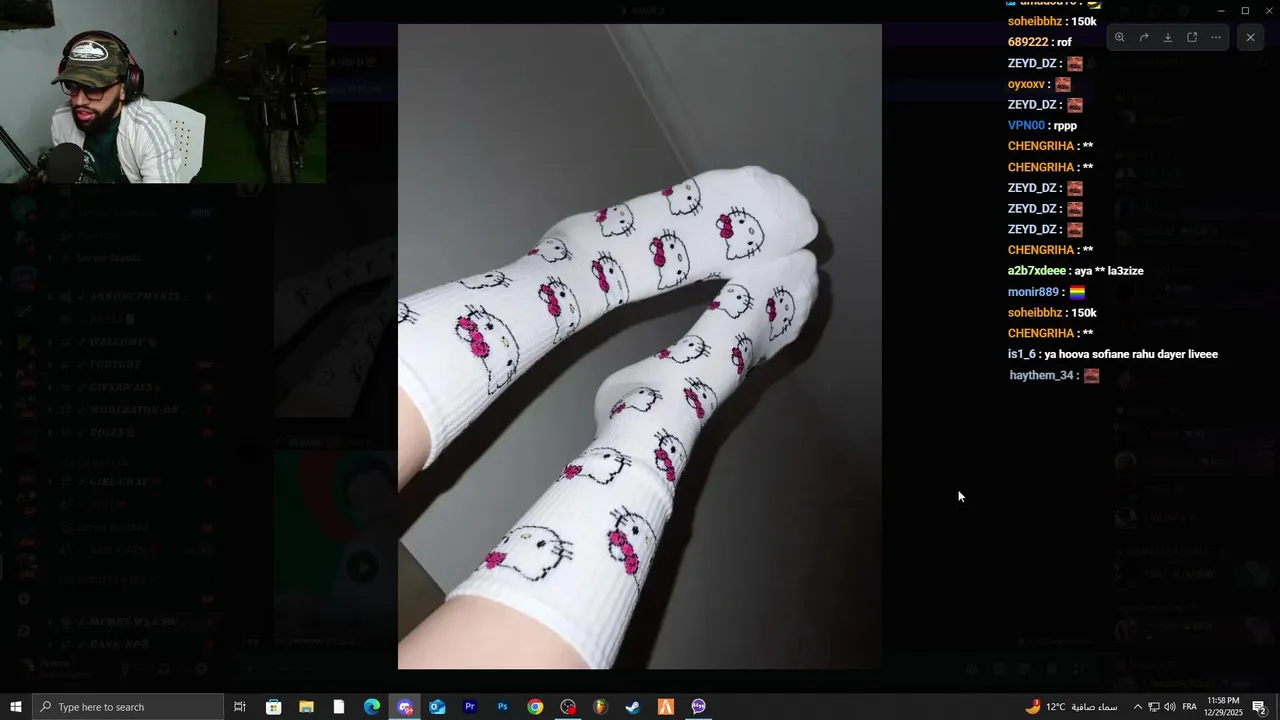
Task: Click chat message from a2b7xdeee
Action: (1076, 271)
